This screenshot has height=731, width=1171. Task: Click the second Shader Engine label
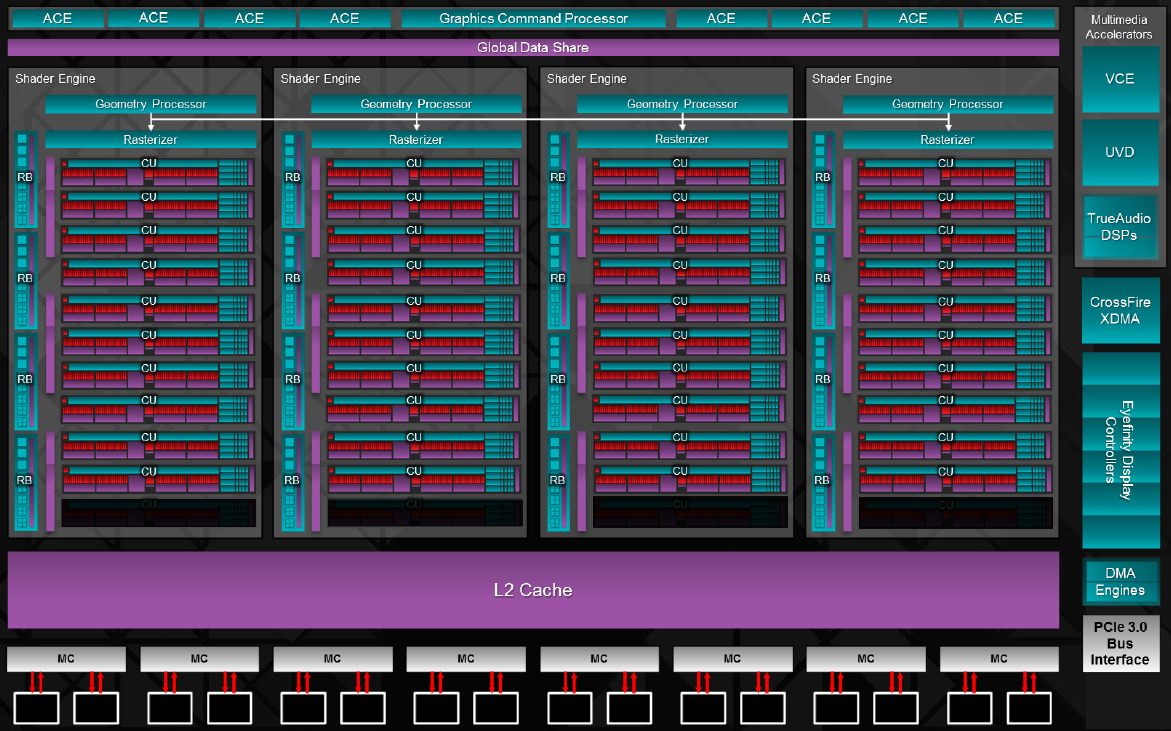tap(320, 78)
